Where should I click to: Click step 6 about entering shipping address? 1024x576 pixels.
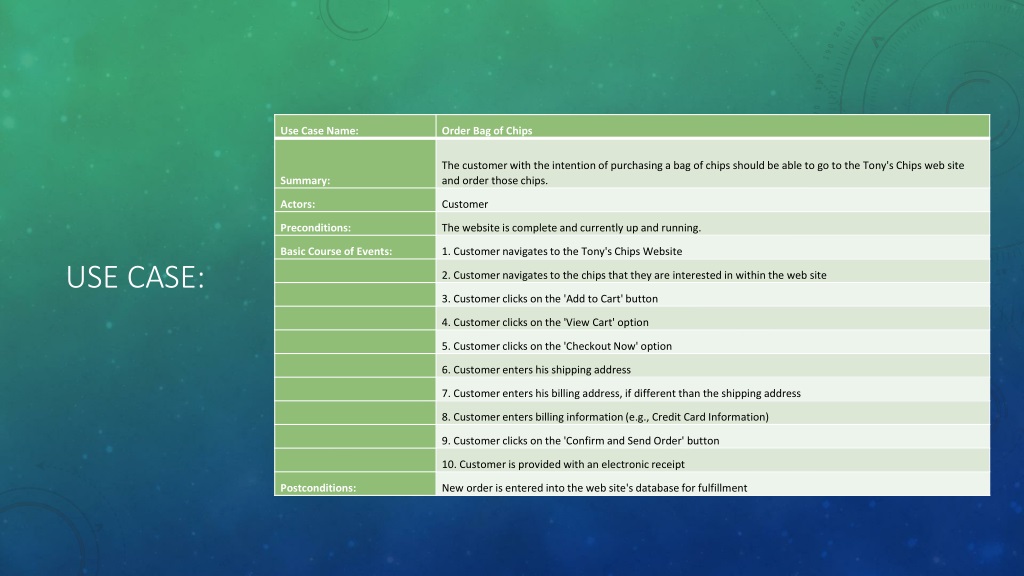pos(536,370)
